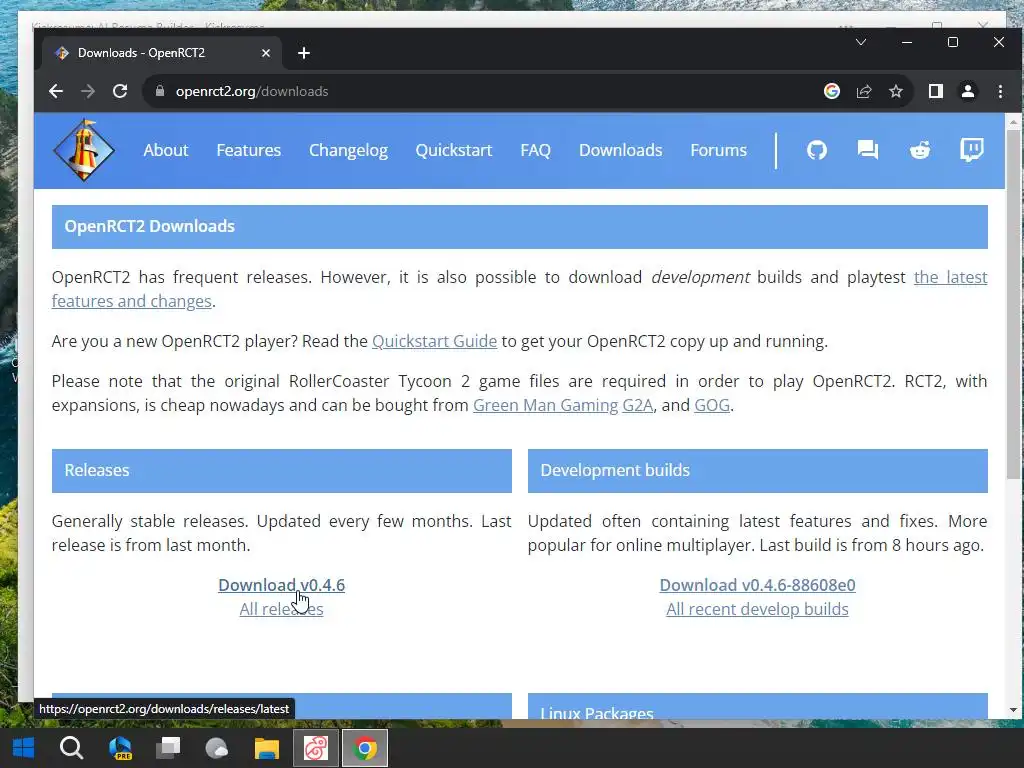This screenshot has width=1024, height=768.
Task: Open the chat bubbles icon link
Action: 867,150
